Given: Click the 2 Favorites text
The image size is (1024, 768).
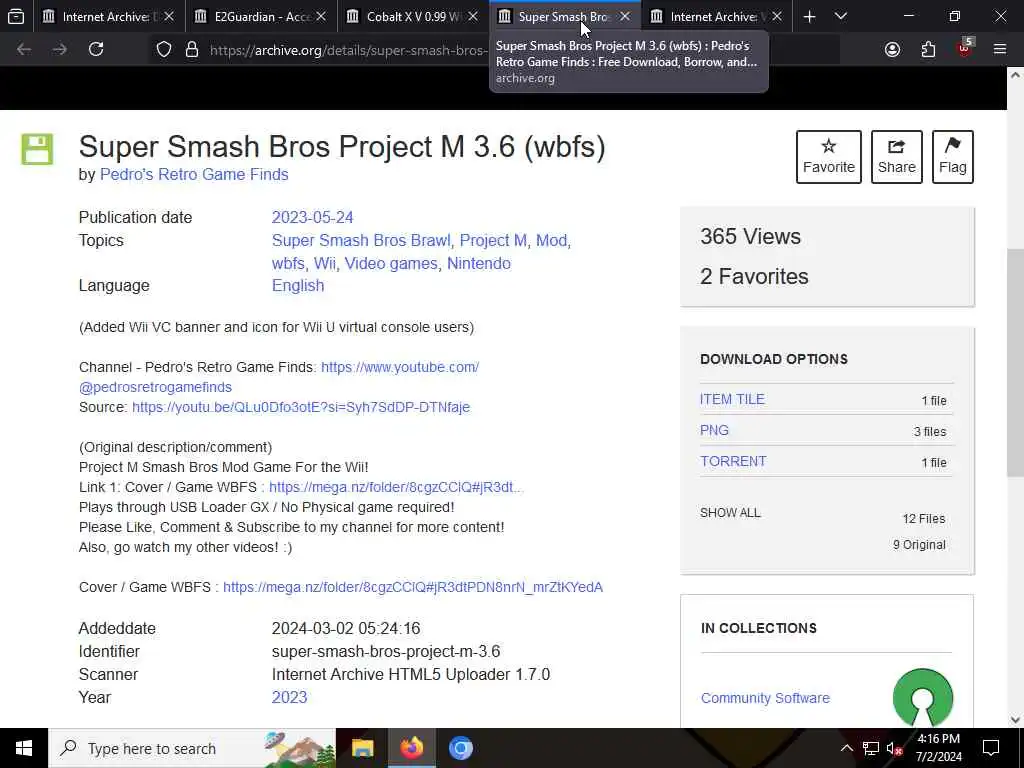Looking at the screenshot, I should click(754, 276).
